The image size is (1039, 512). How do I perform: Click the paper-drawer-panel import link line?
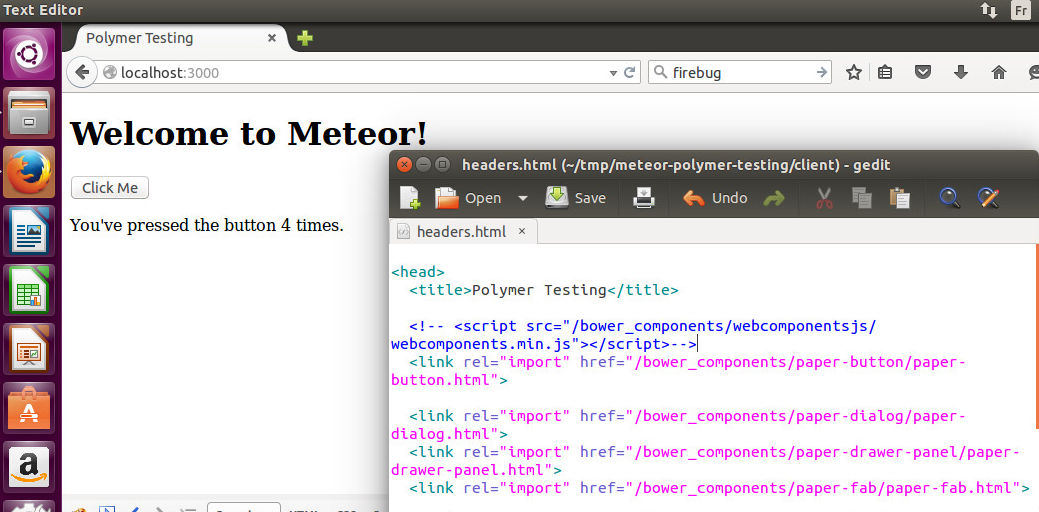(x=714, y=452)
